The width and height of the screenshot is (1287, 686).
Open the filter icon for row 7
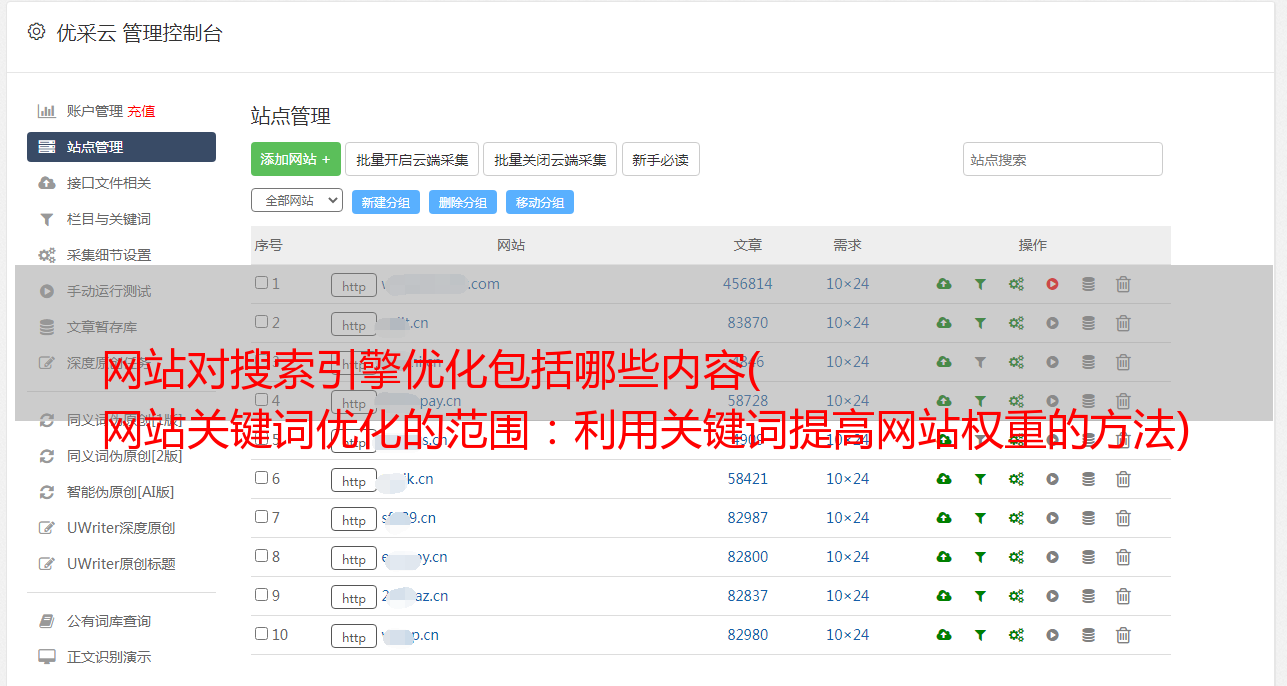pyautogui.click(x=980, y=518)
